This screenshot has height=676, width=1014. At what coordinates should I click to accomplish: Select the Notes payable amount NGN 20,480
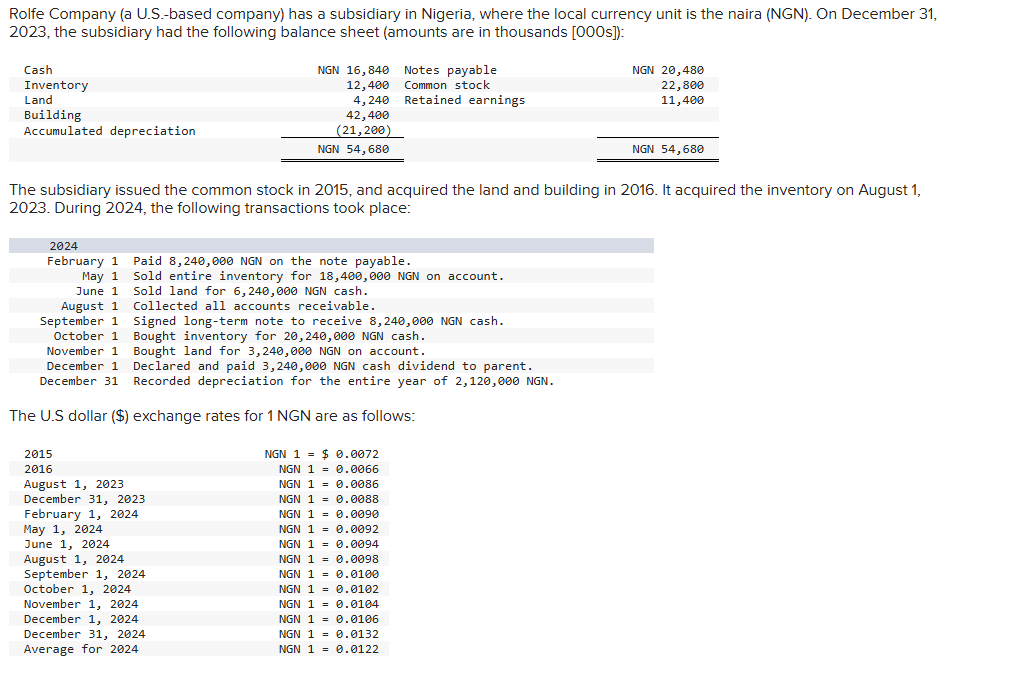(667, 70)
